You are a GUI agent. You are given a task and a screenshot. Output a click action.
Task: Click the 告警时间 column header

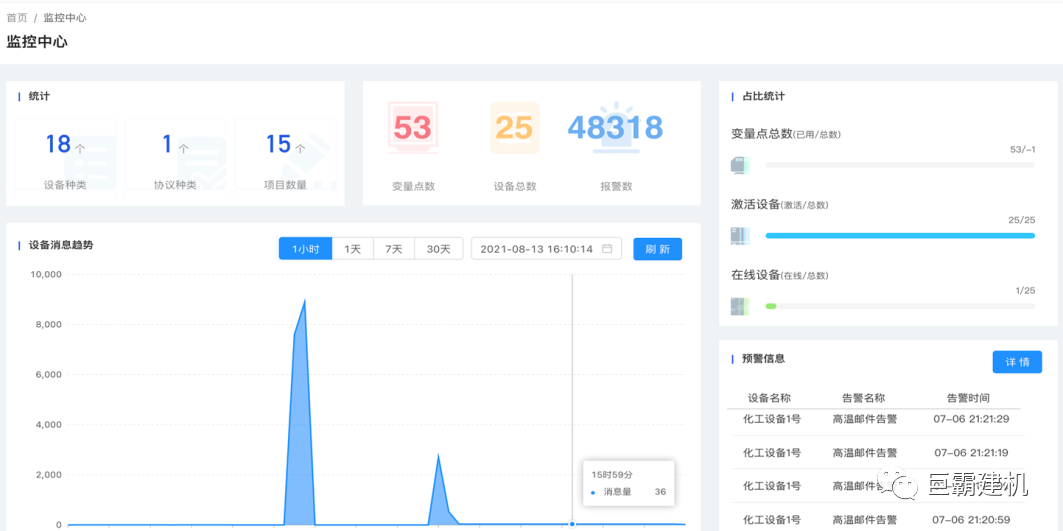click(968, 398)
